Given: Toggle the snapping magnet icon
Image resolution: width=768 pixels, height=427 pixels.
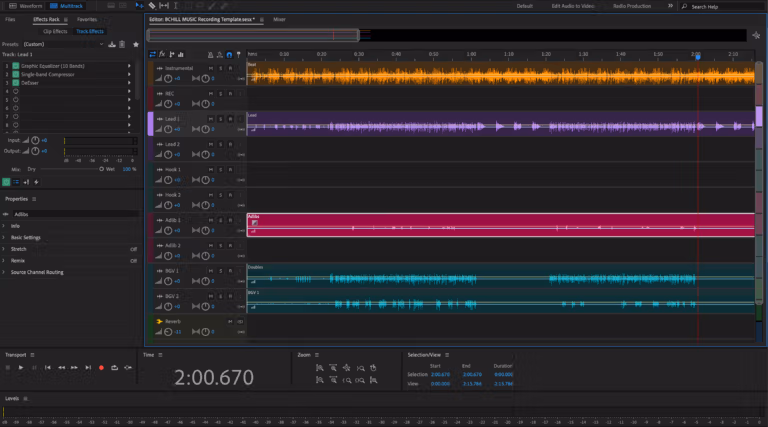Looking at the screenshot, I should point(229,54).
